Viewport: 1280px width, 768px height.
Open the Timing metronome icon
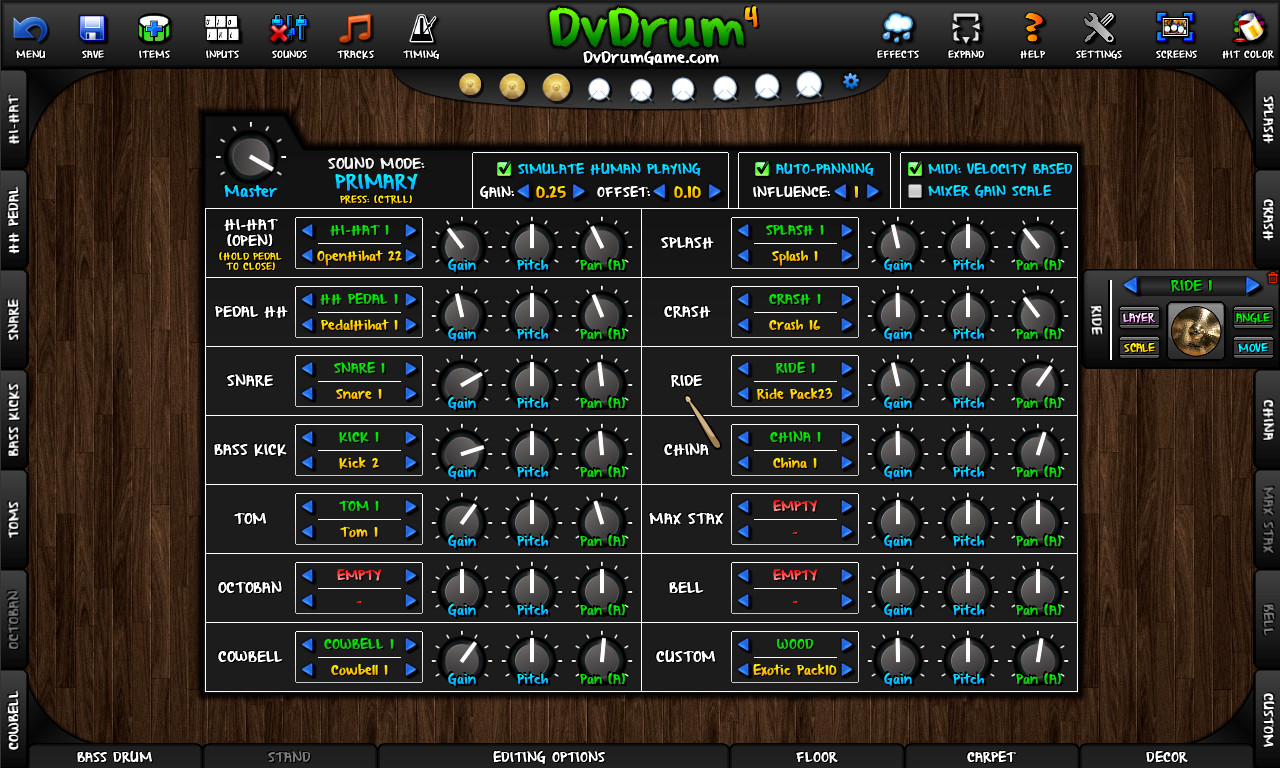(421, 30)
